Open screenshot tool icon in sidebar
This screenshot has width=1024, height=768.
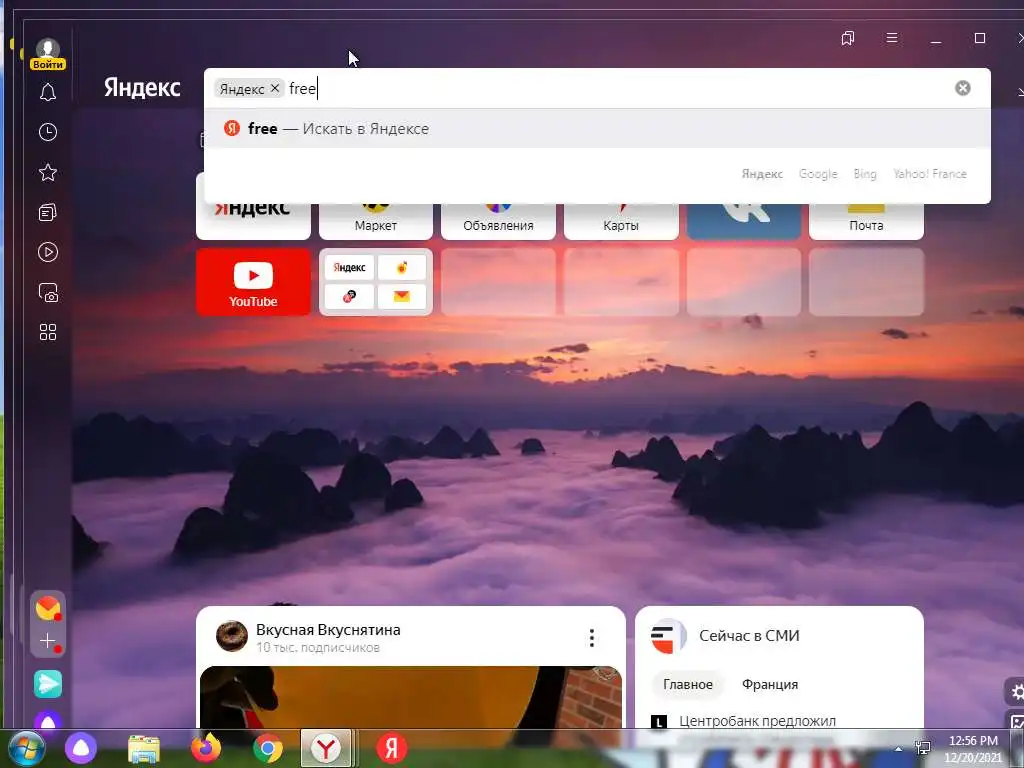[48, 292]
